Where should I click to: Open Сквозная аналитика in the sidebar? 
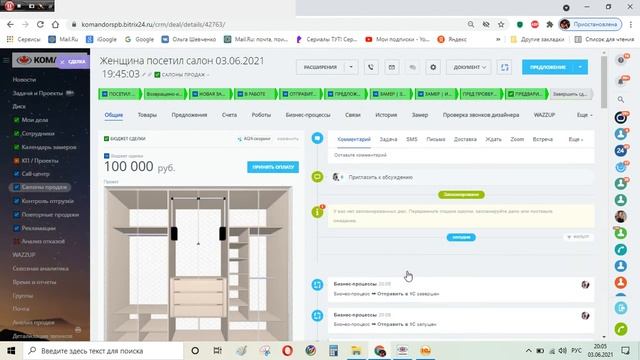[40, 269]
